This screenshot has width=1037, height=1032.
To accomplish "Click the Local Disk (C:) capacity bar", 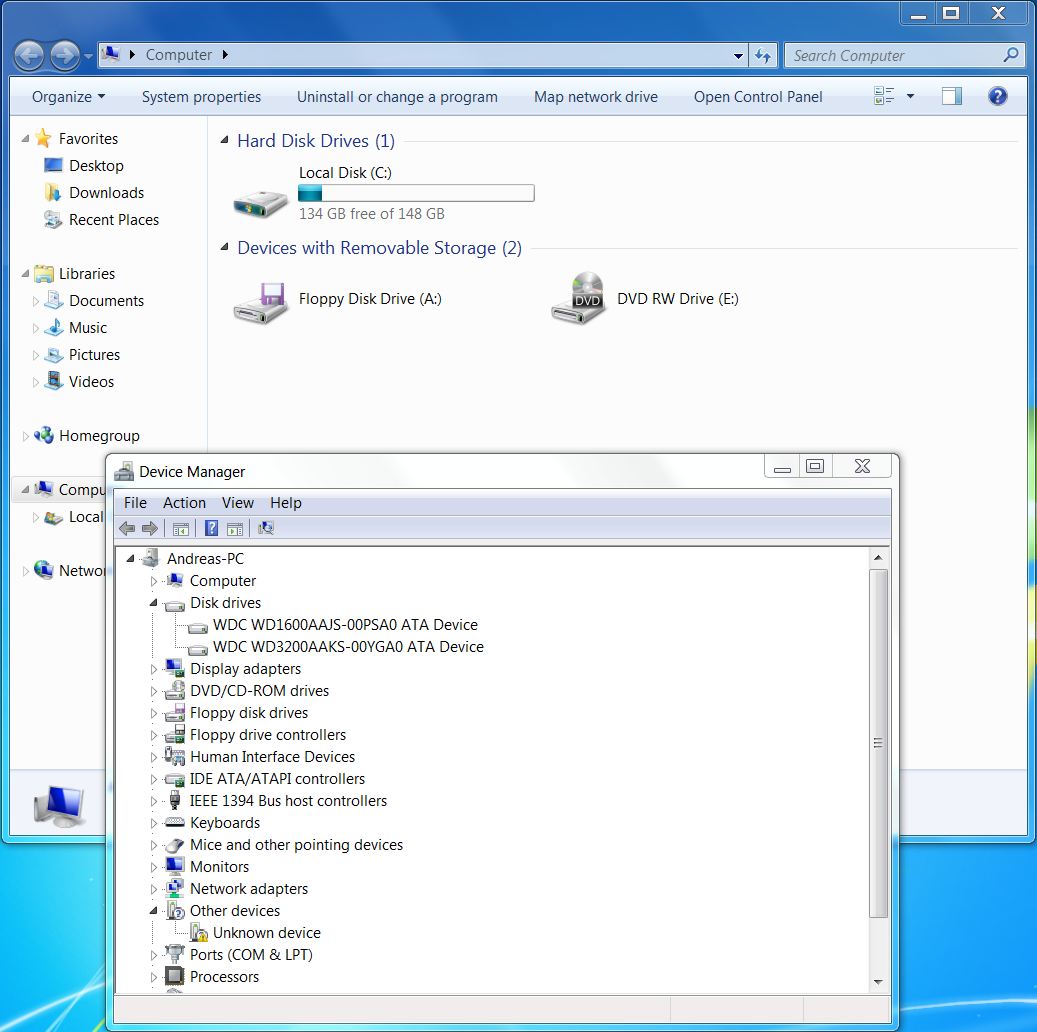I will 416,193.
